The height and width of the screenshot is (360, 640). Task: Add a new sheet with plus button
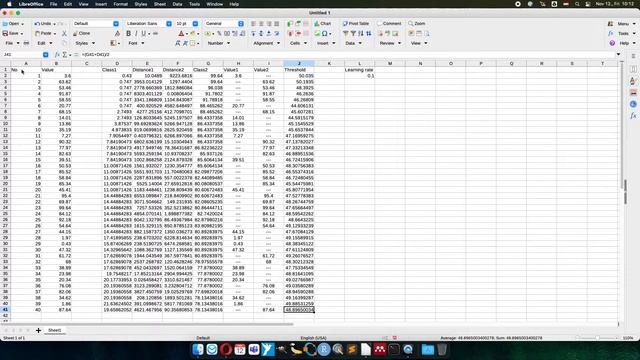38,330
